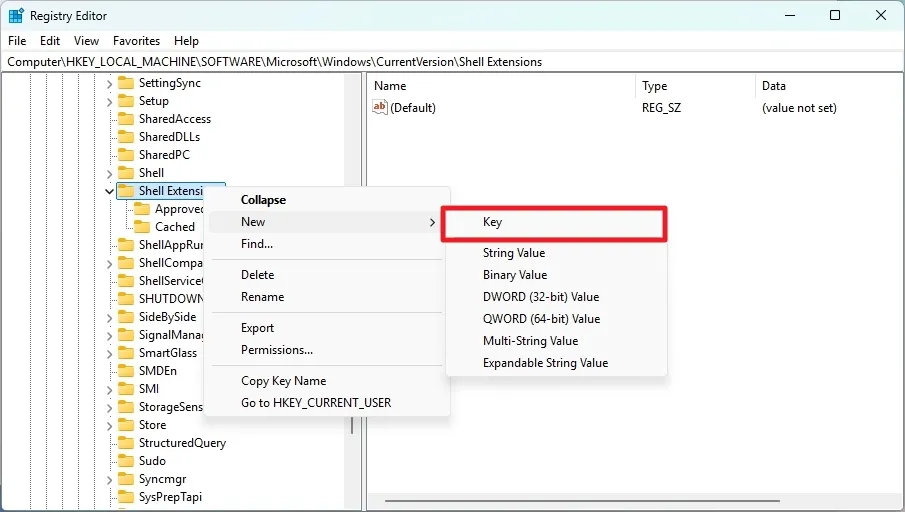The height and width of the screenshot is (512, 905).
Task: Click Permissions... in context menu
Action: click(x=277, y=350)
